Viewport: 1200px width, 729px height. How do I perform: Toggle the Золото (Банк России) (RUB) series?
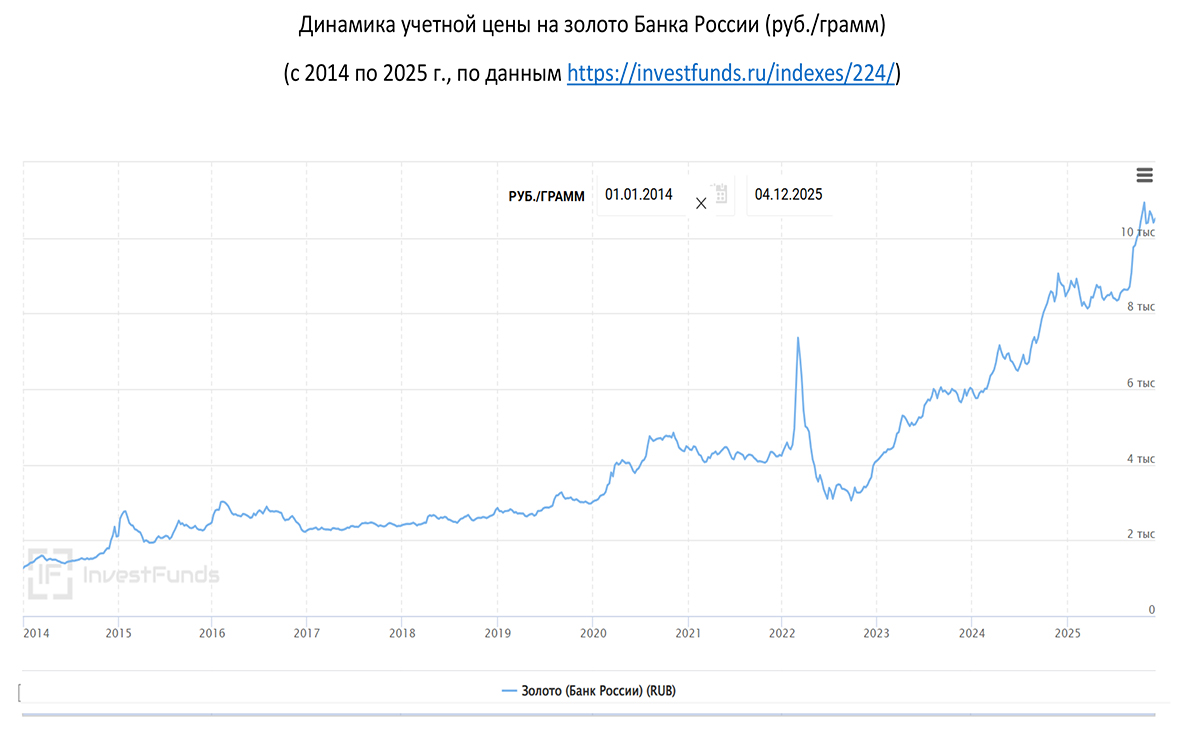tap(598, 691)
